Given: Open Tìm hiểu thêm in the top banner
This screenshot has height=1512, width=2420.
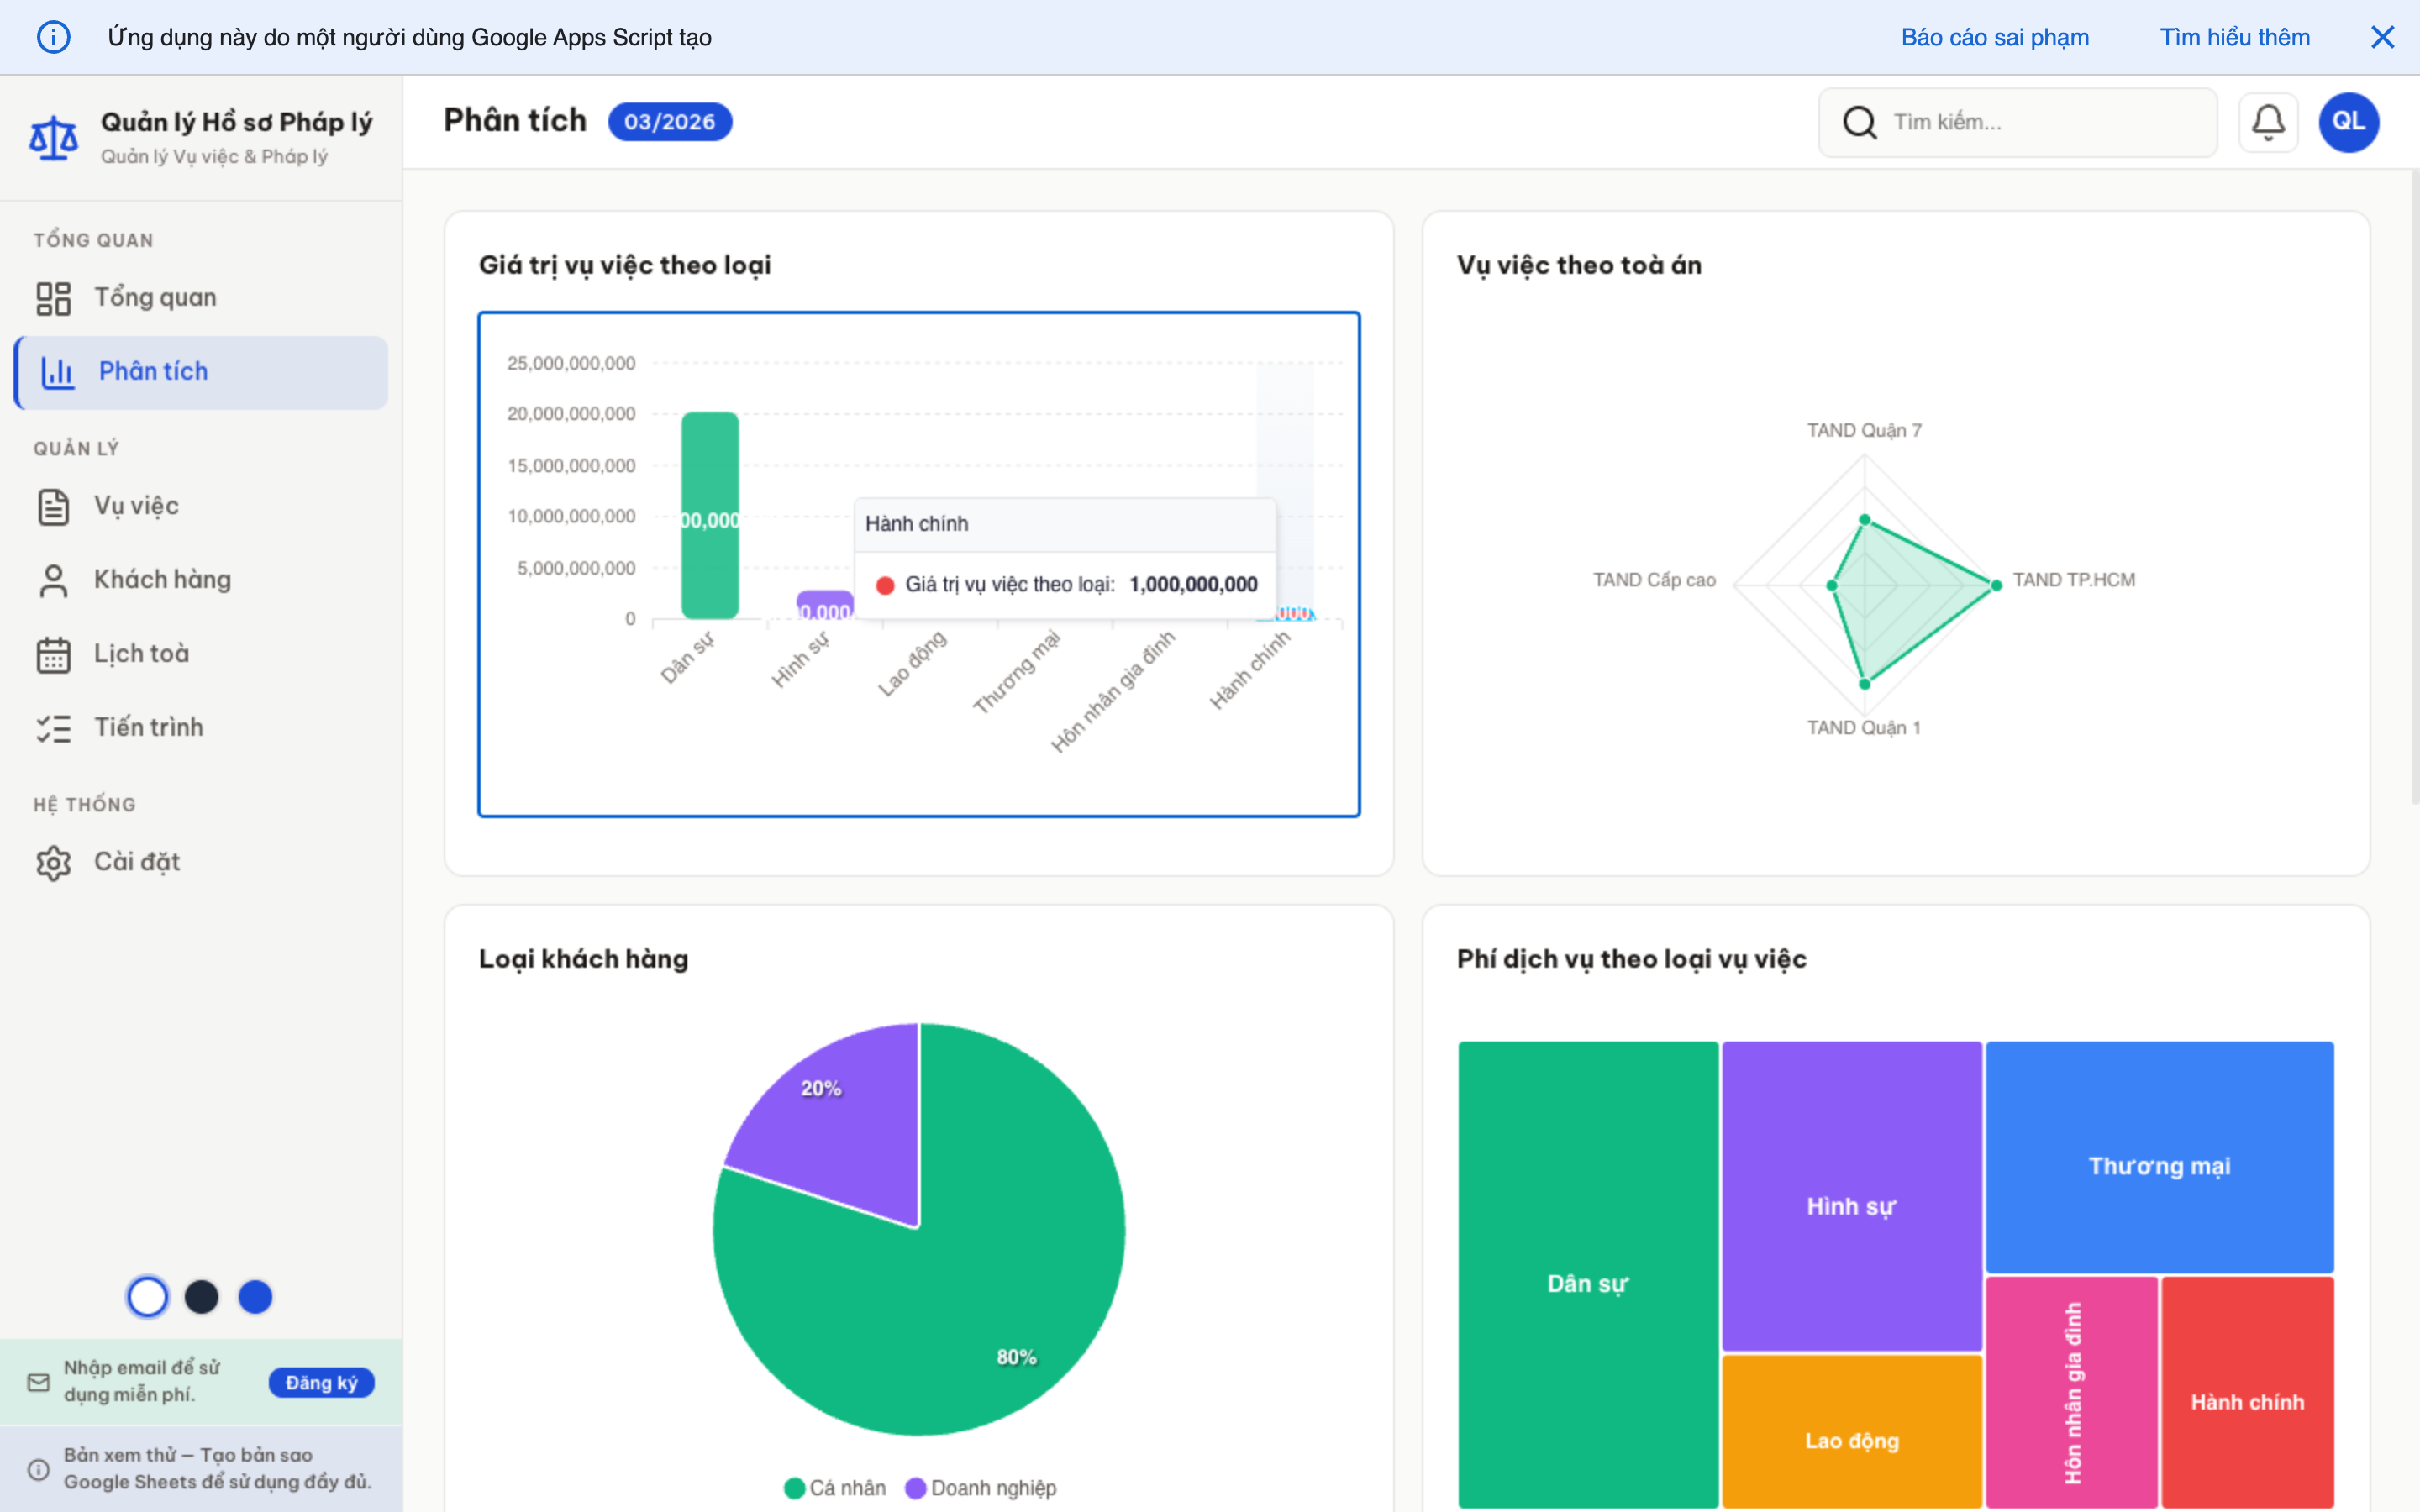Looking at the screenshot, I should [x=2235, y=37].
